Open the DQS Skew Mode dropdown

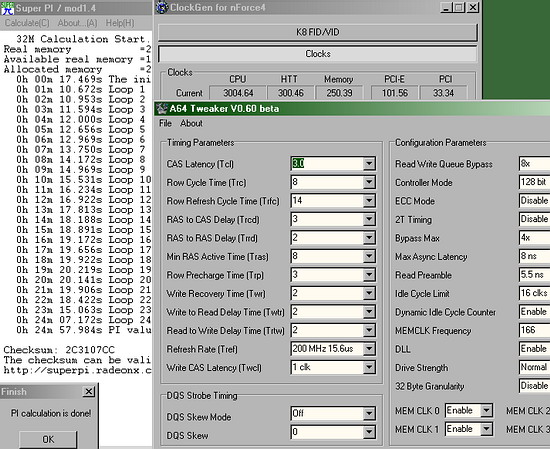369,414
